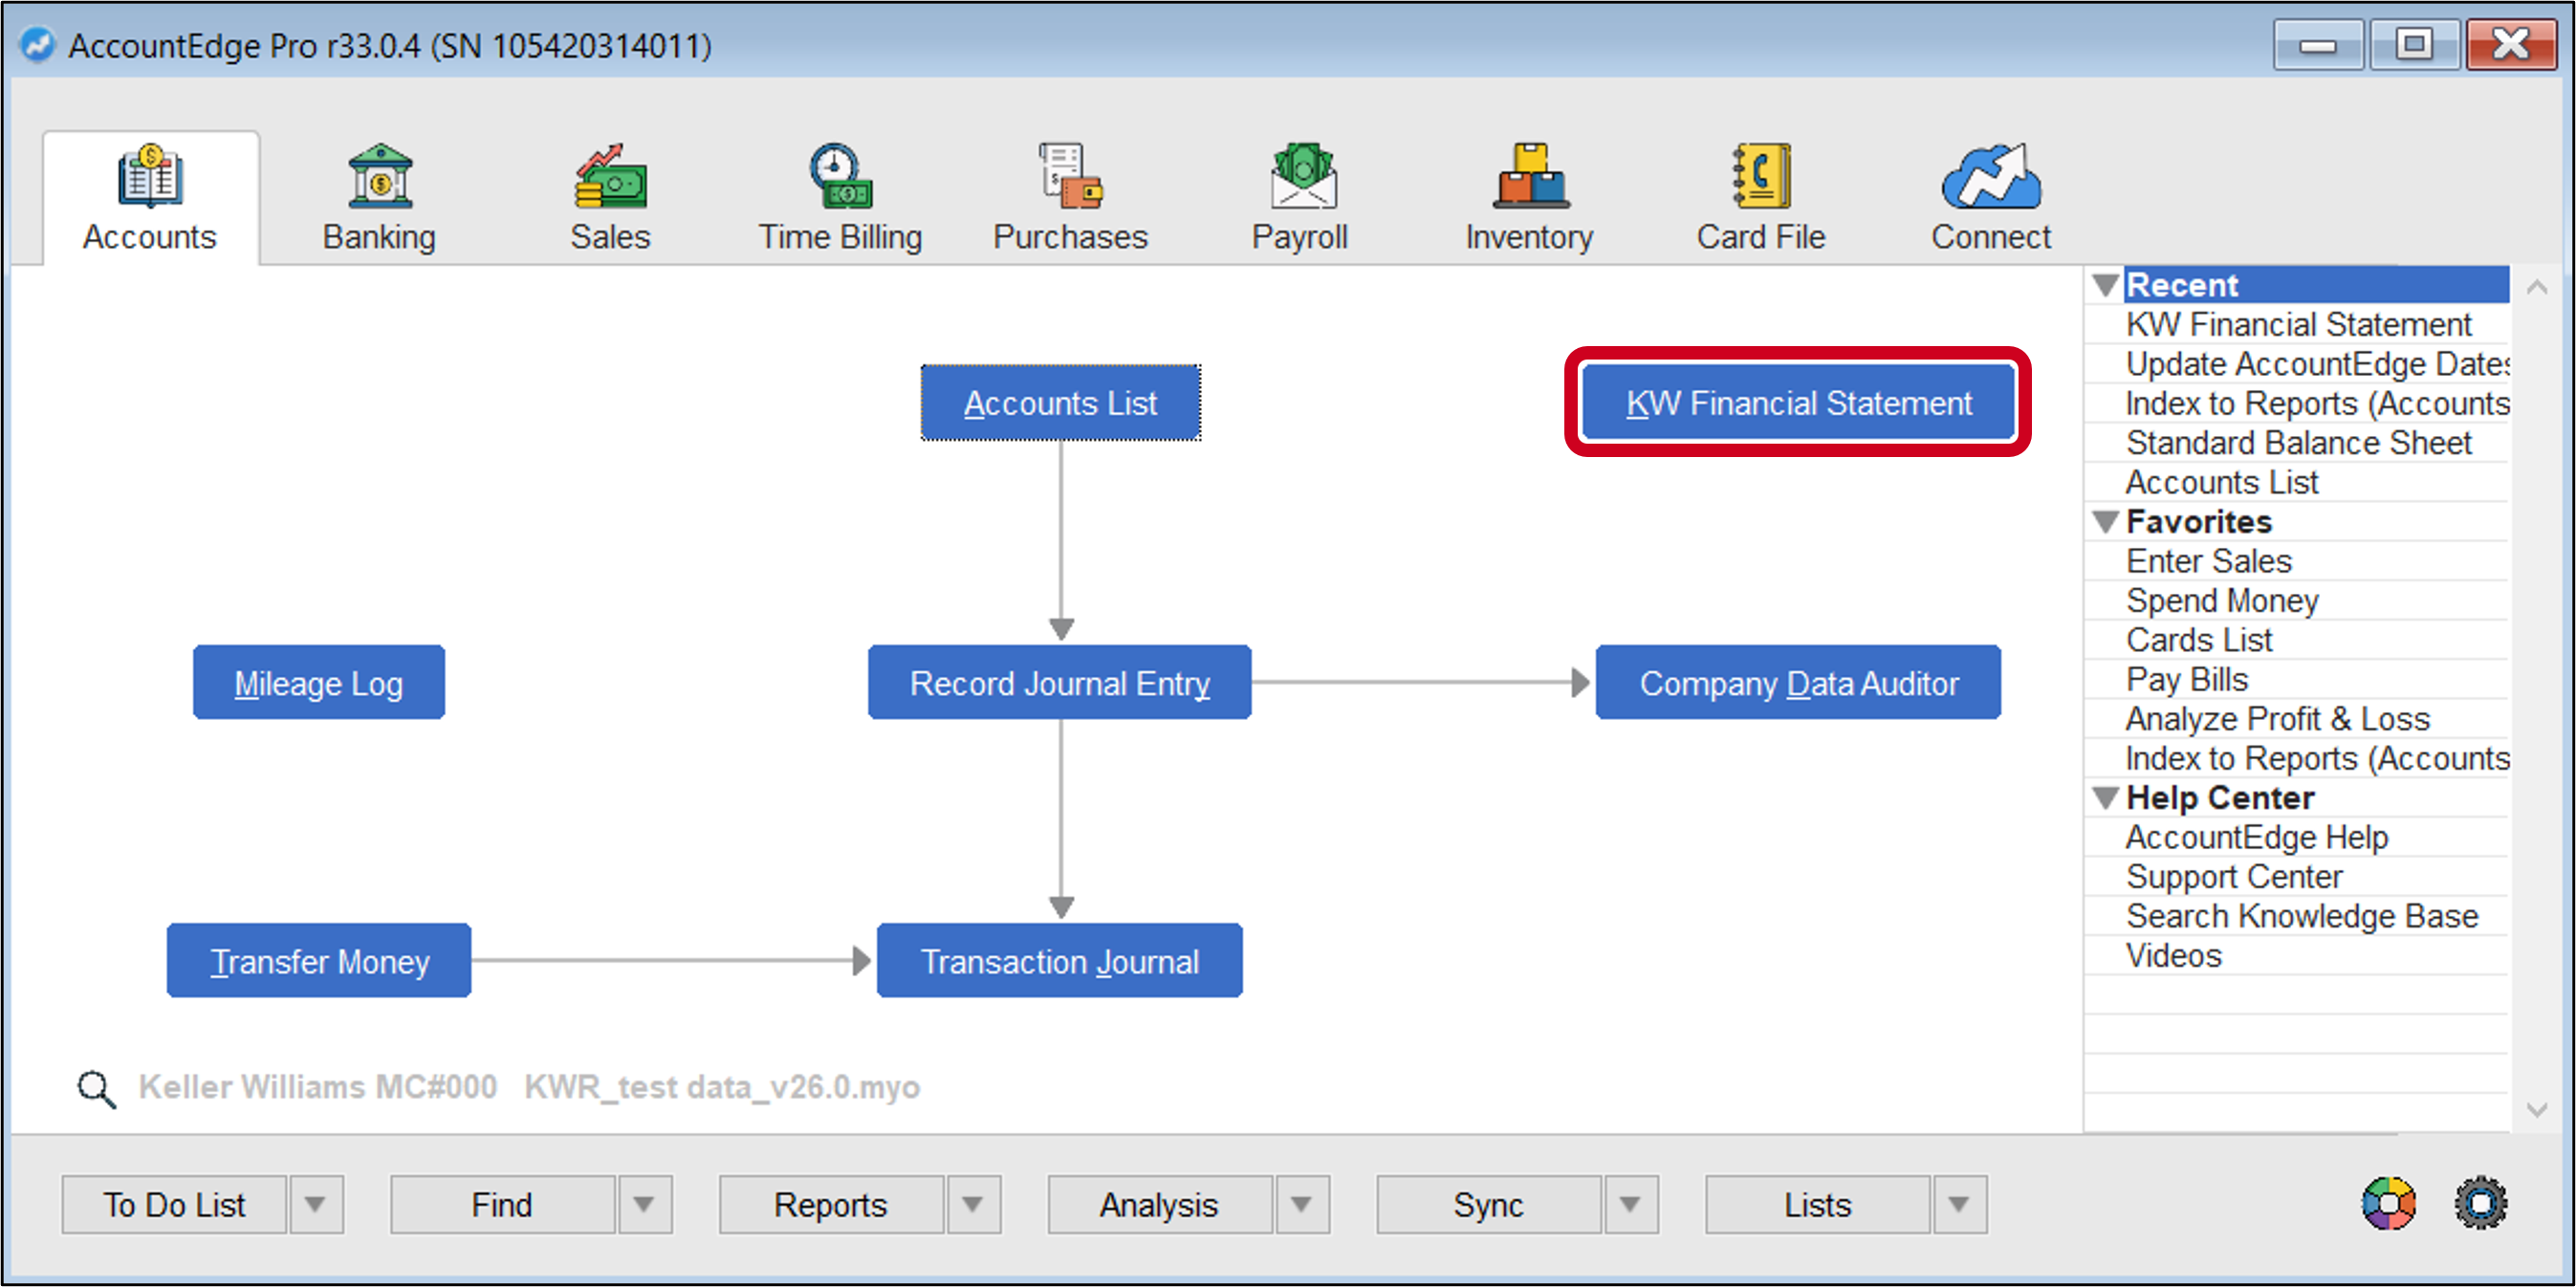
Task: Open the Card File module
Action: [x=1760, y=196]
